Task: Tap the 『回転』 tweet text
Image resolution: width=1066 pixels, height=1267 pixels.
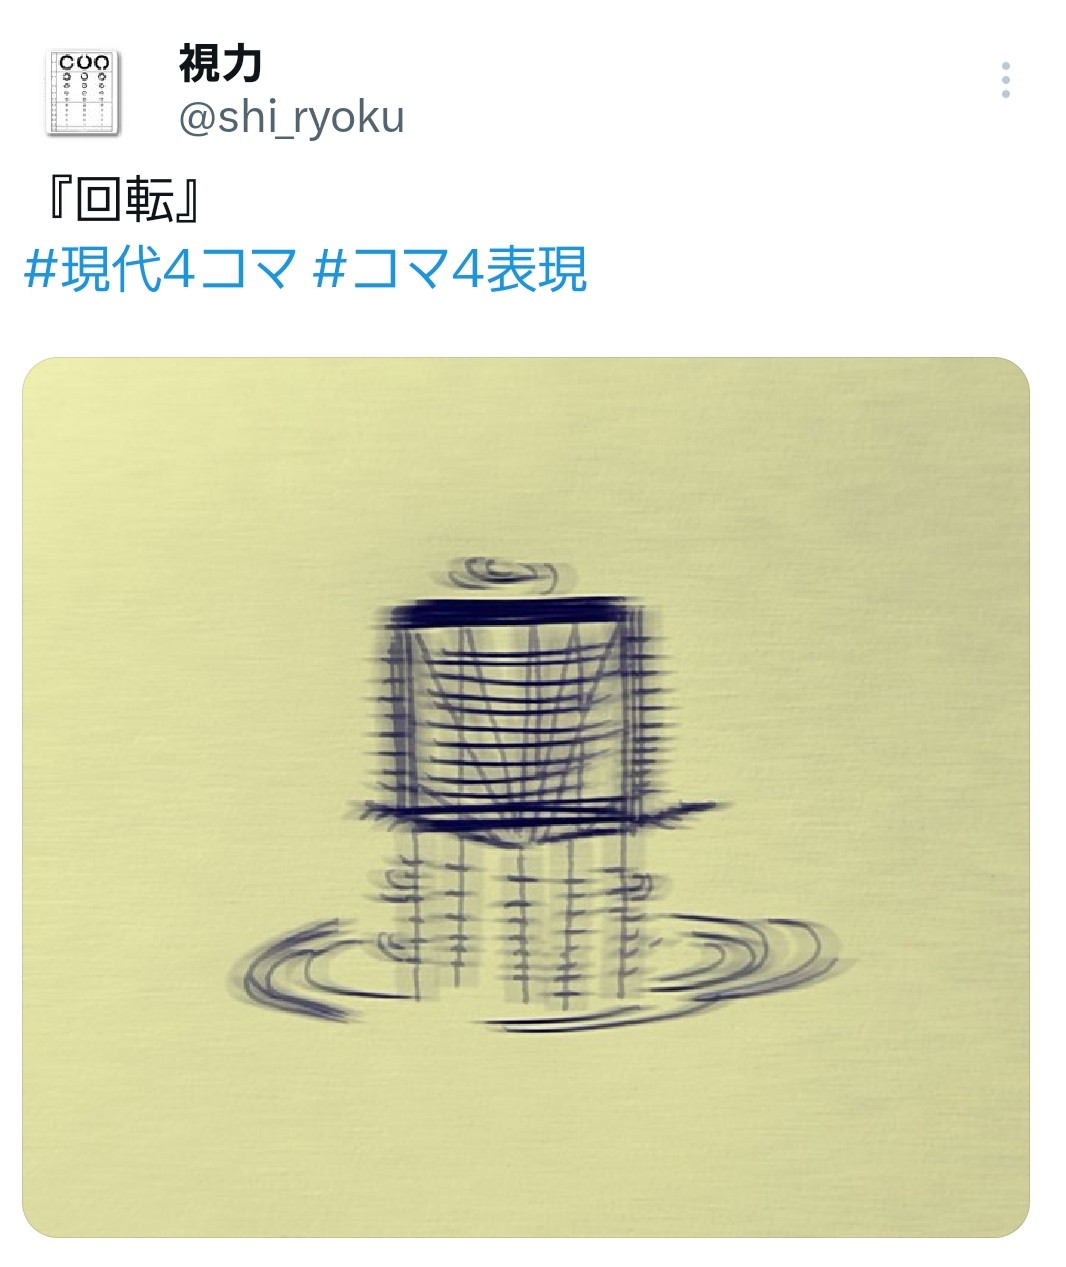Action: click(x=123, y=200)
